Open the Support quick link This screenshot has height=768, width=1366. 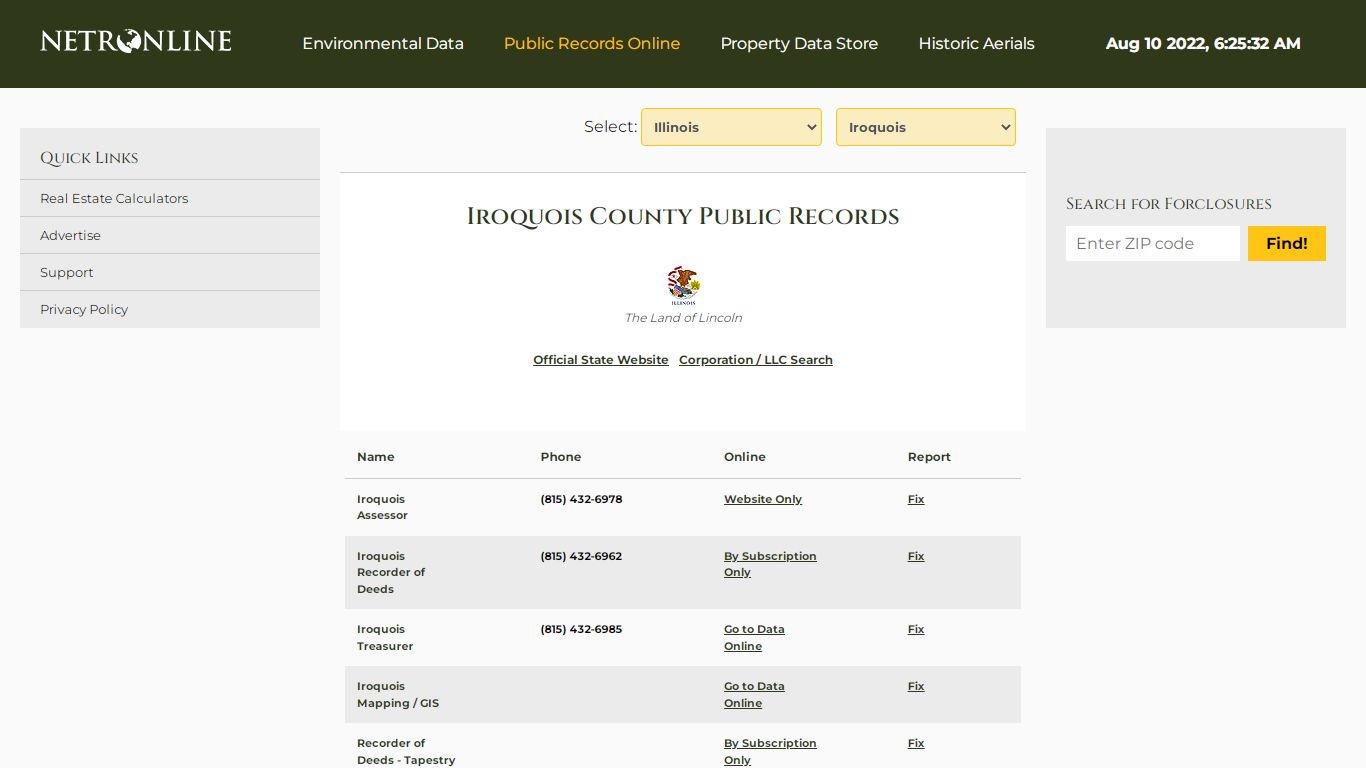[66, 272]
